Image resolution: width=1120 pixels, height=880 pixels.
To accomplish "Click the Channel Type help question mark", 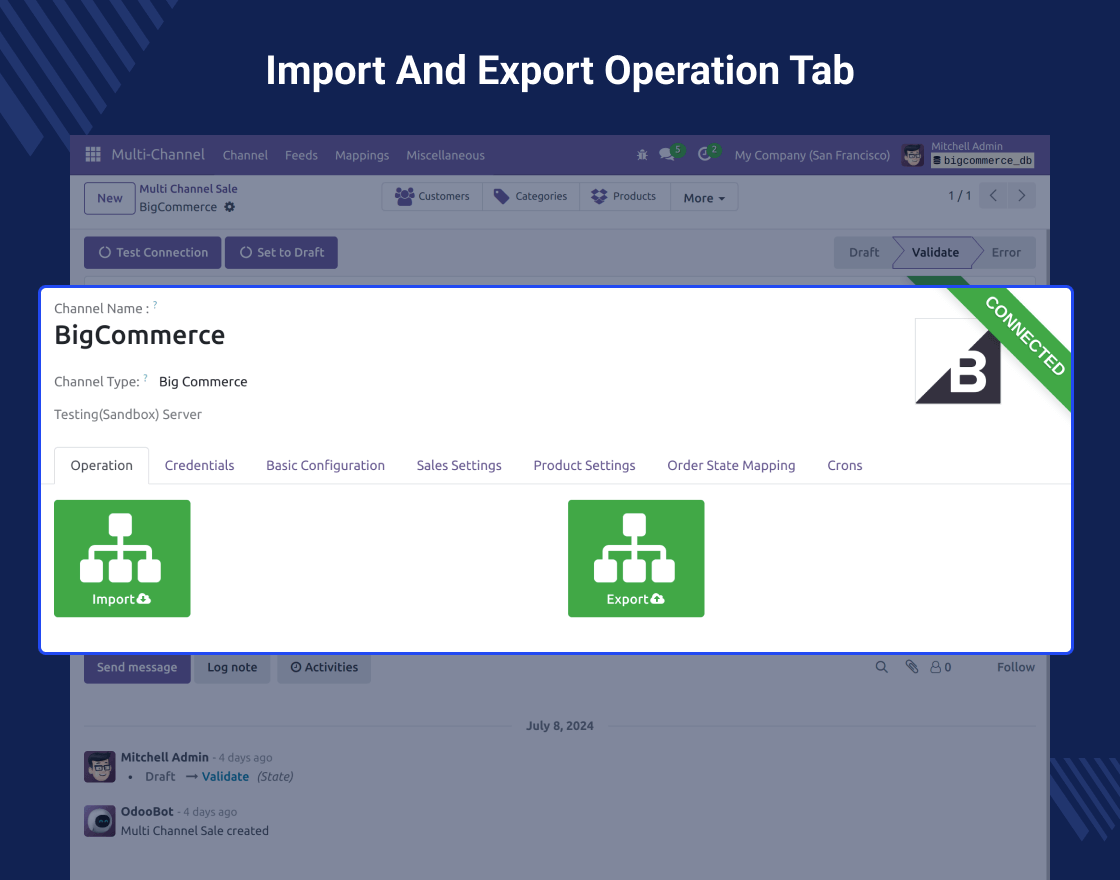I will [146, 378].
